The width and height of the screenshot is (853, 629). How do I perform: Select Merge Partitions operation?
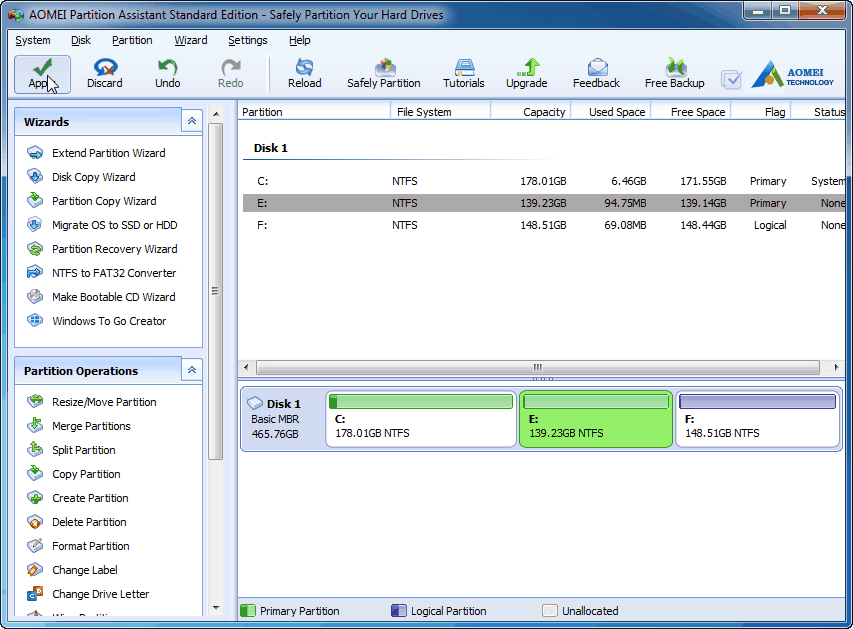point(91,426)
